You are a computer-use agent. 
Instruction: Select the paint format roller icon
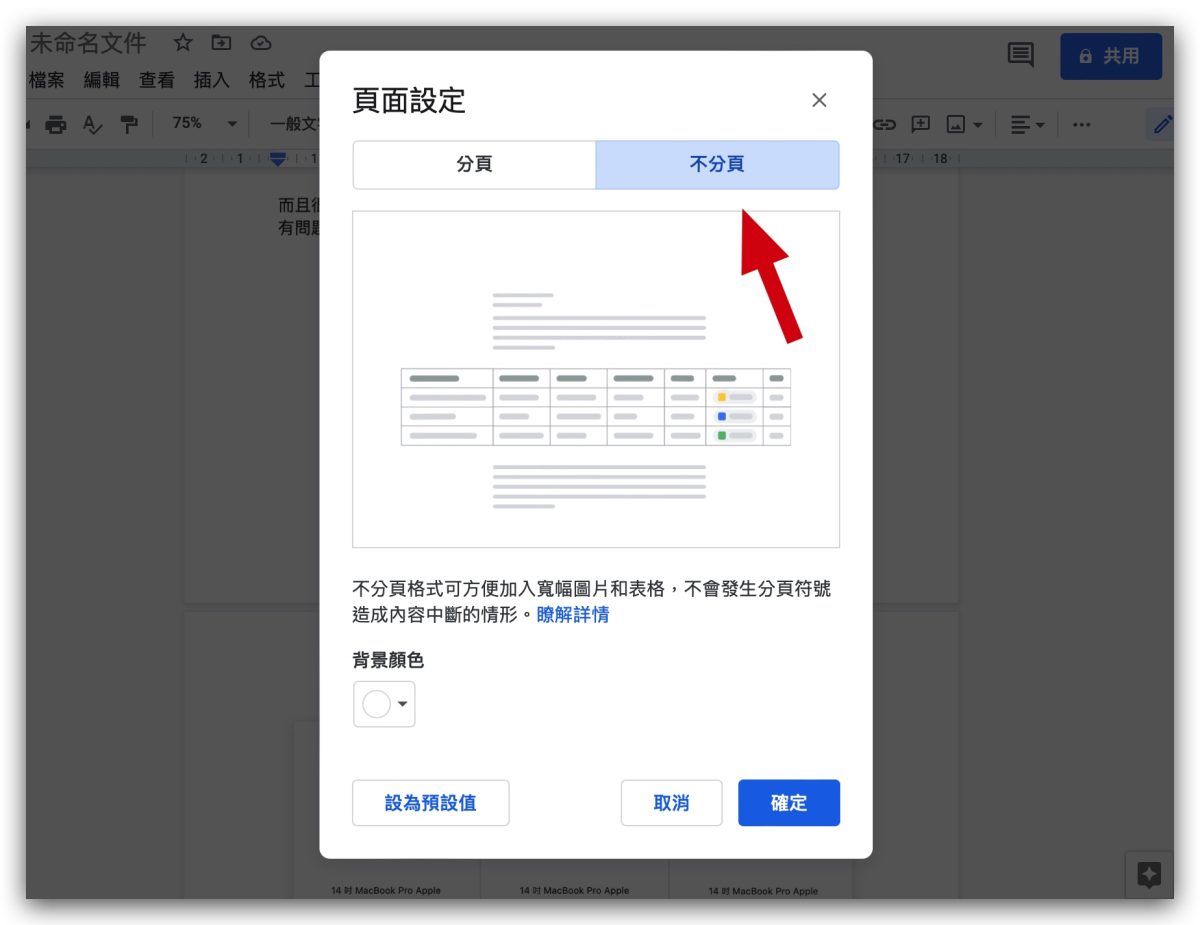pos(129,124)
